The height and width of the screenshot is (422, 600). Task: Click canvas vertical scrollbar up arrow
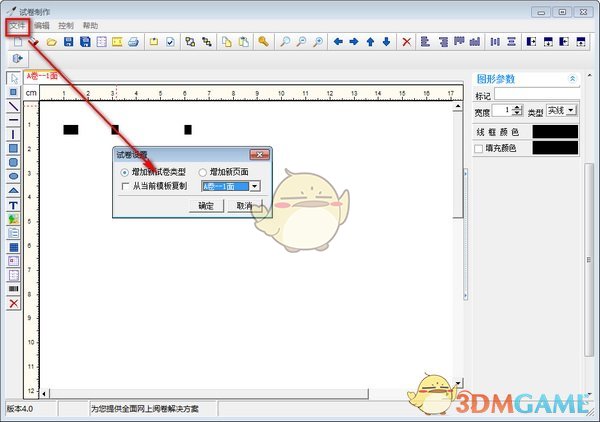coord(458,106)
